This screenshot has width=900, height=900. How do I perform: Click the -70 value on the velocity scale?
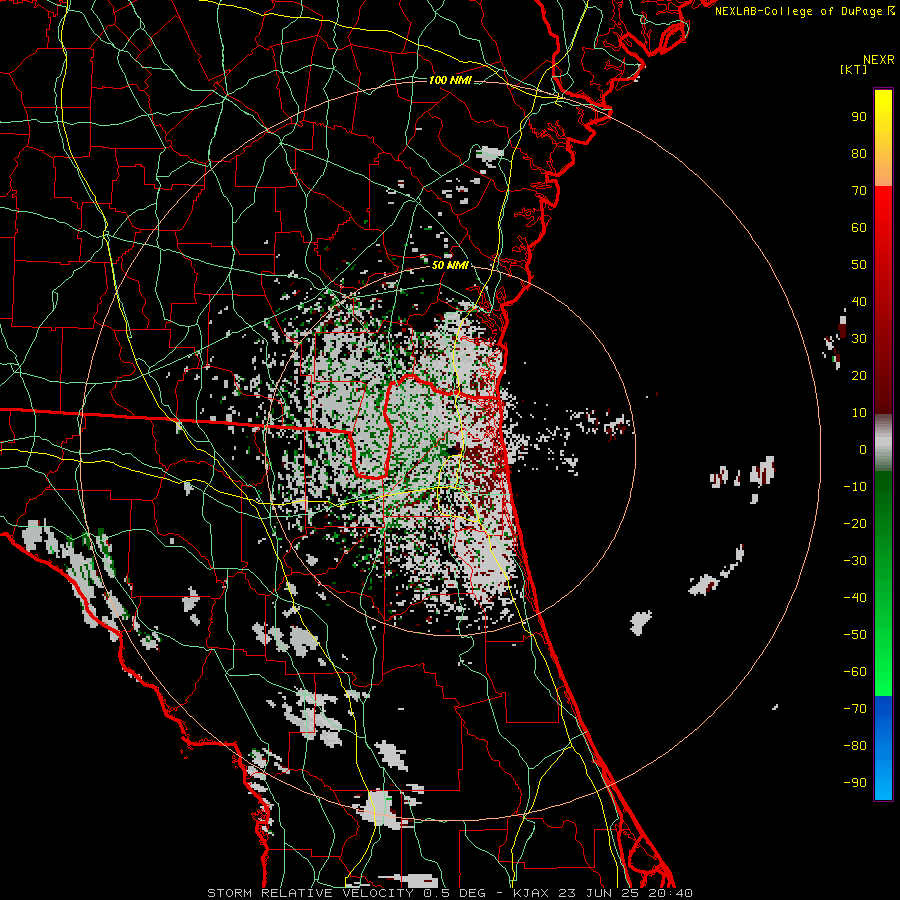tap(855, 709)
